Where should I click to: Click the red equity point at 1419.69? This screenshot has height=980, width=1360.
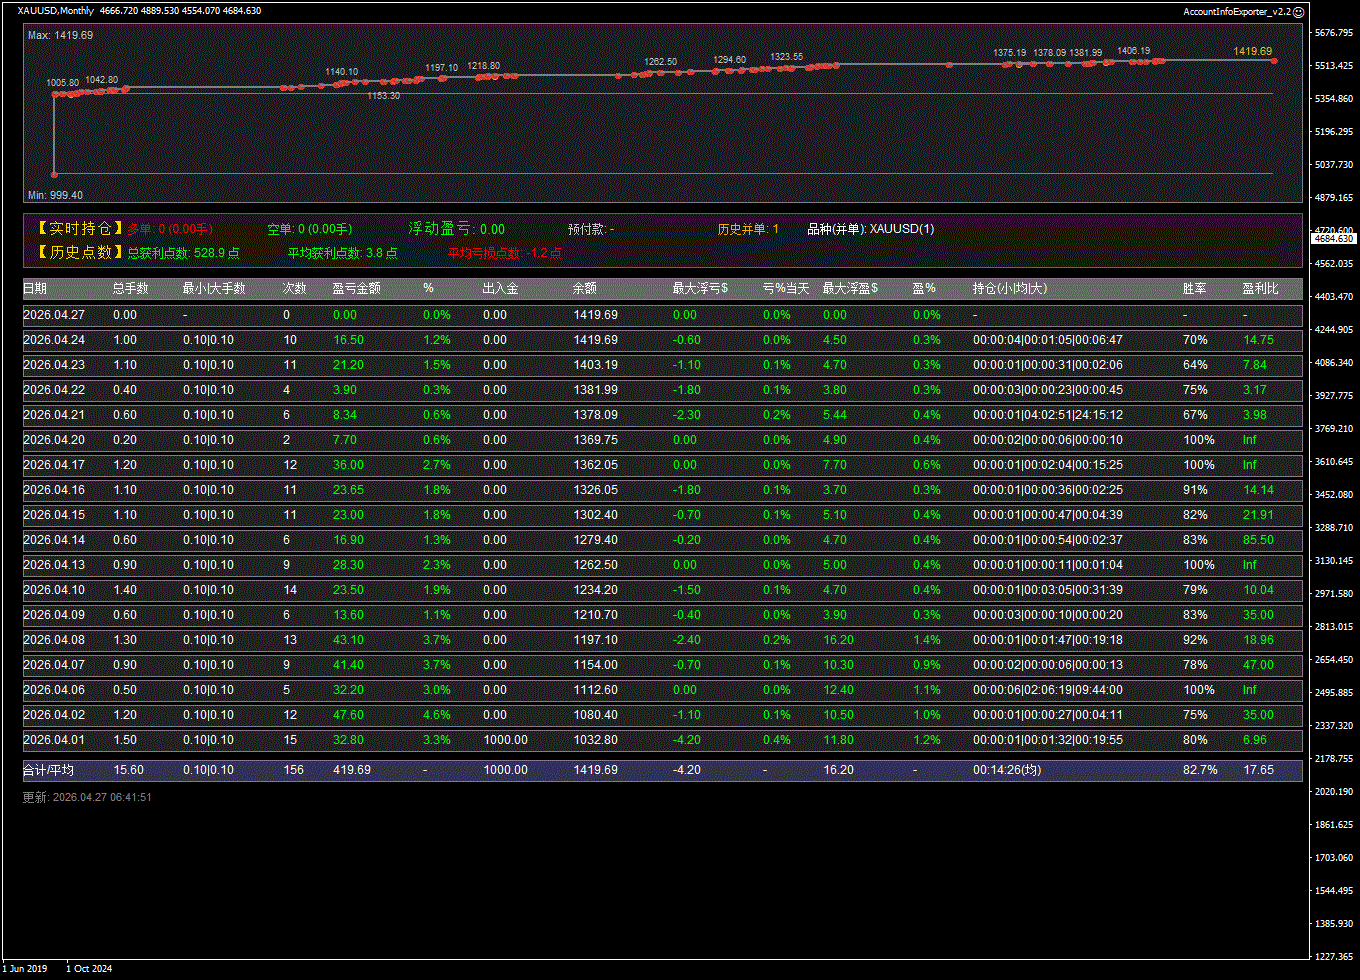point(1274,61)
